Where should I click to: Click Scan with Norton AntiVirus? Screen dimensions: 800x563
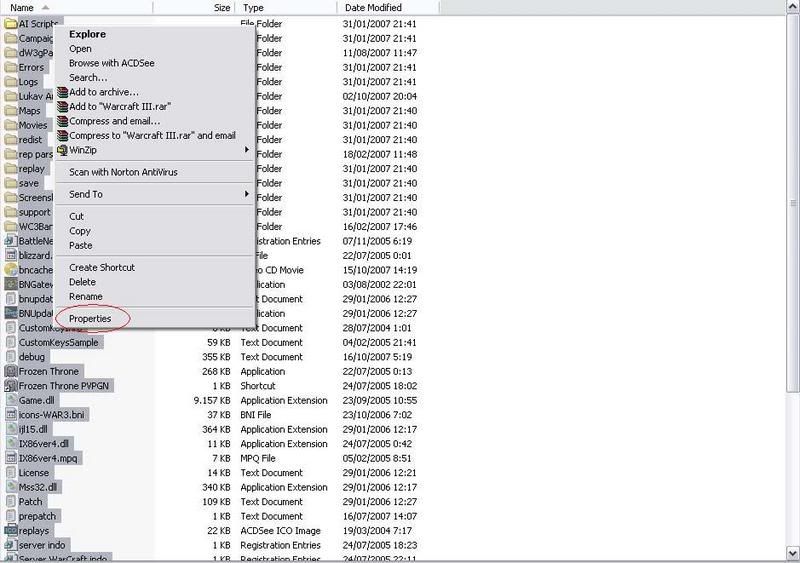[x=123, y=172]
